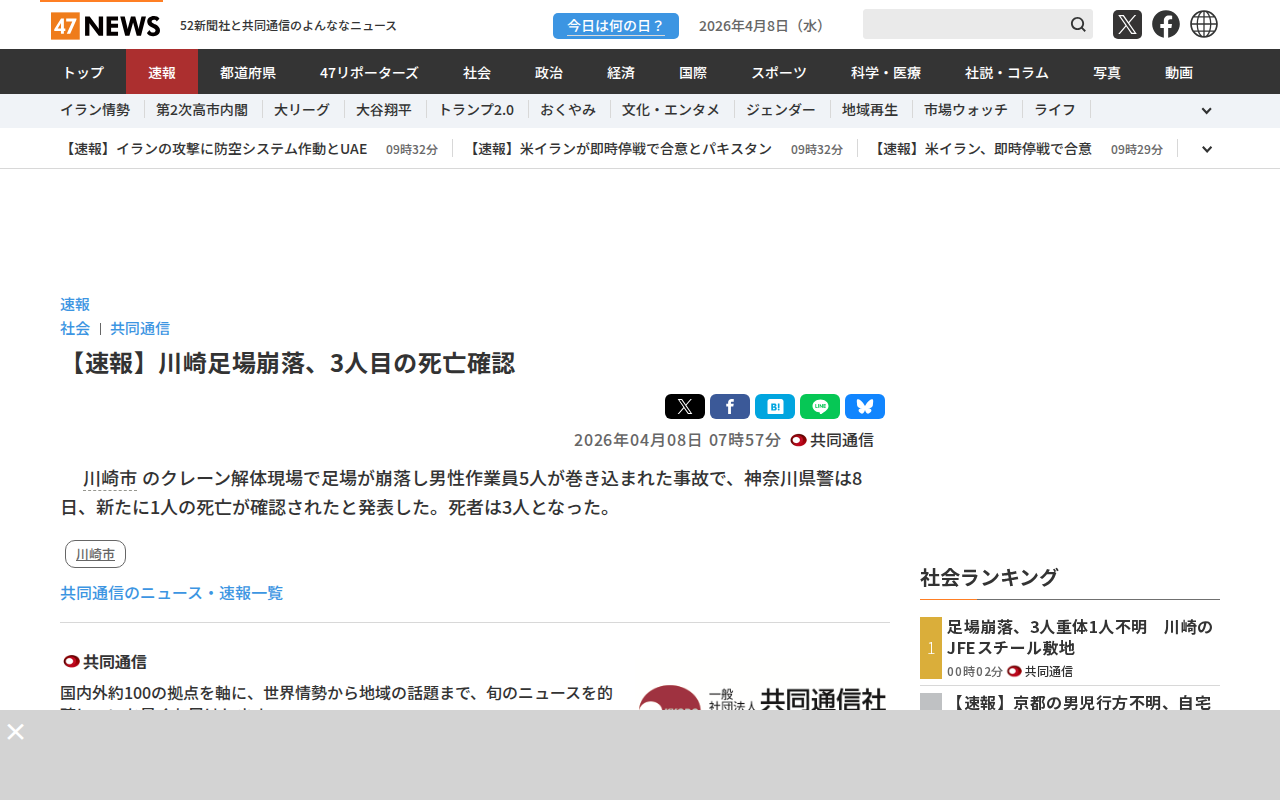Click the 共同通信 source label beside timestamp
The width and height of the screenshot is (1280, 800).
(842, 440)
